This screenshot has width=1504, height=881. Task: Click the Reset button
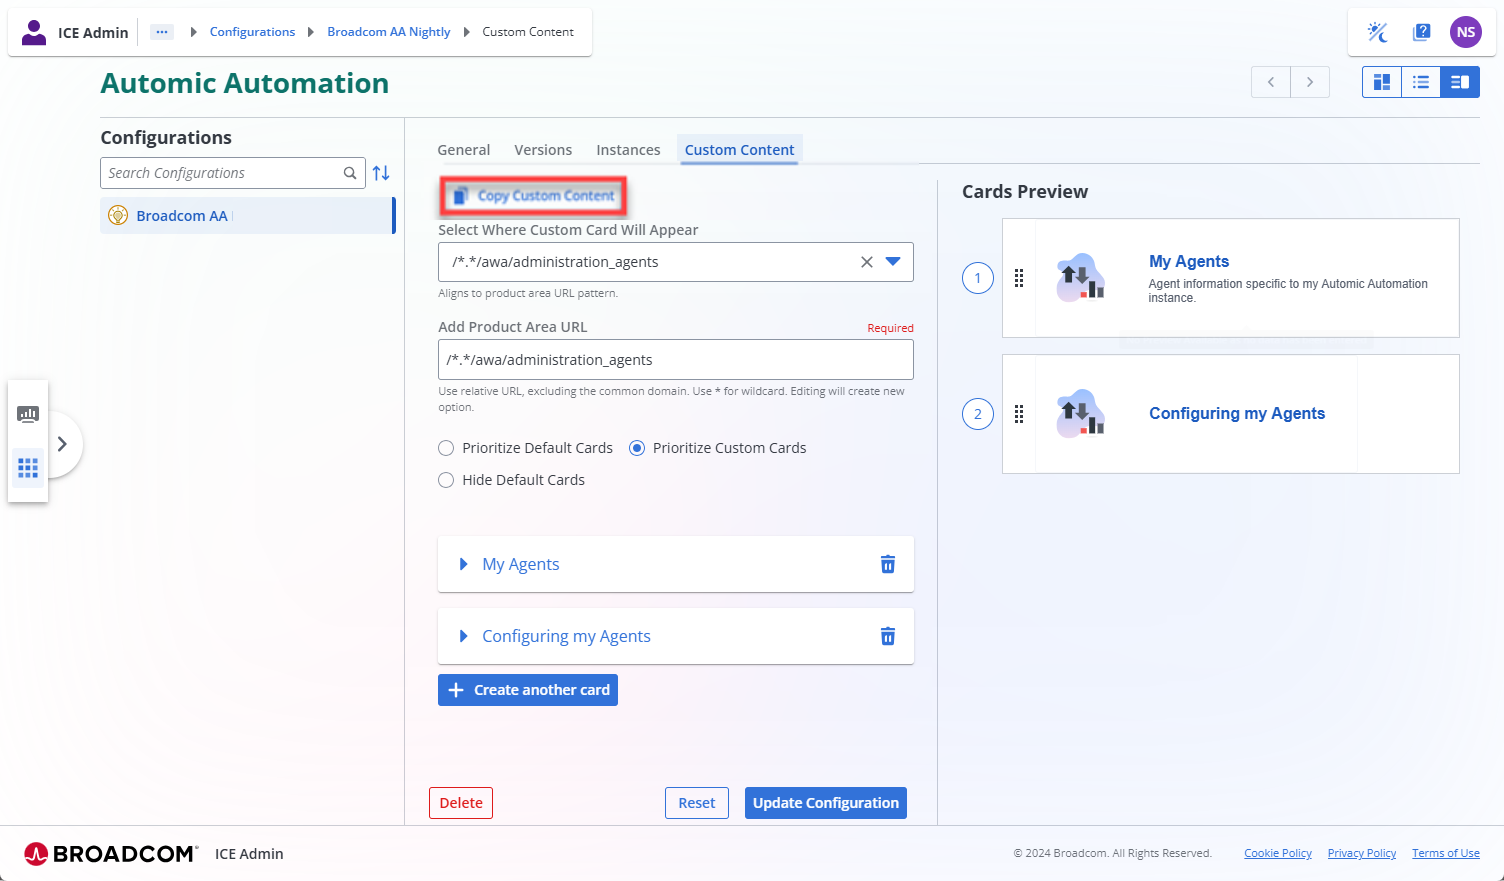[x=697, y=803]
